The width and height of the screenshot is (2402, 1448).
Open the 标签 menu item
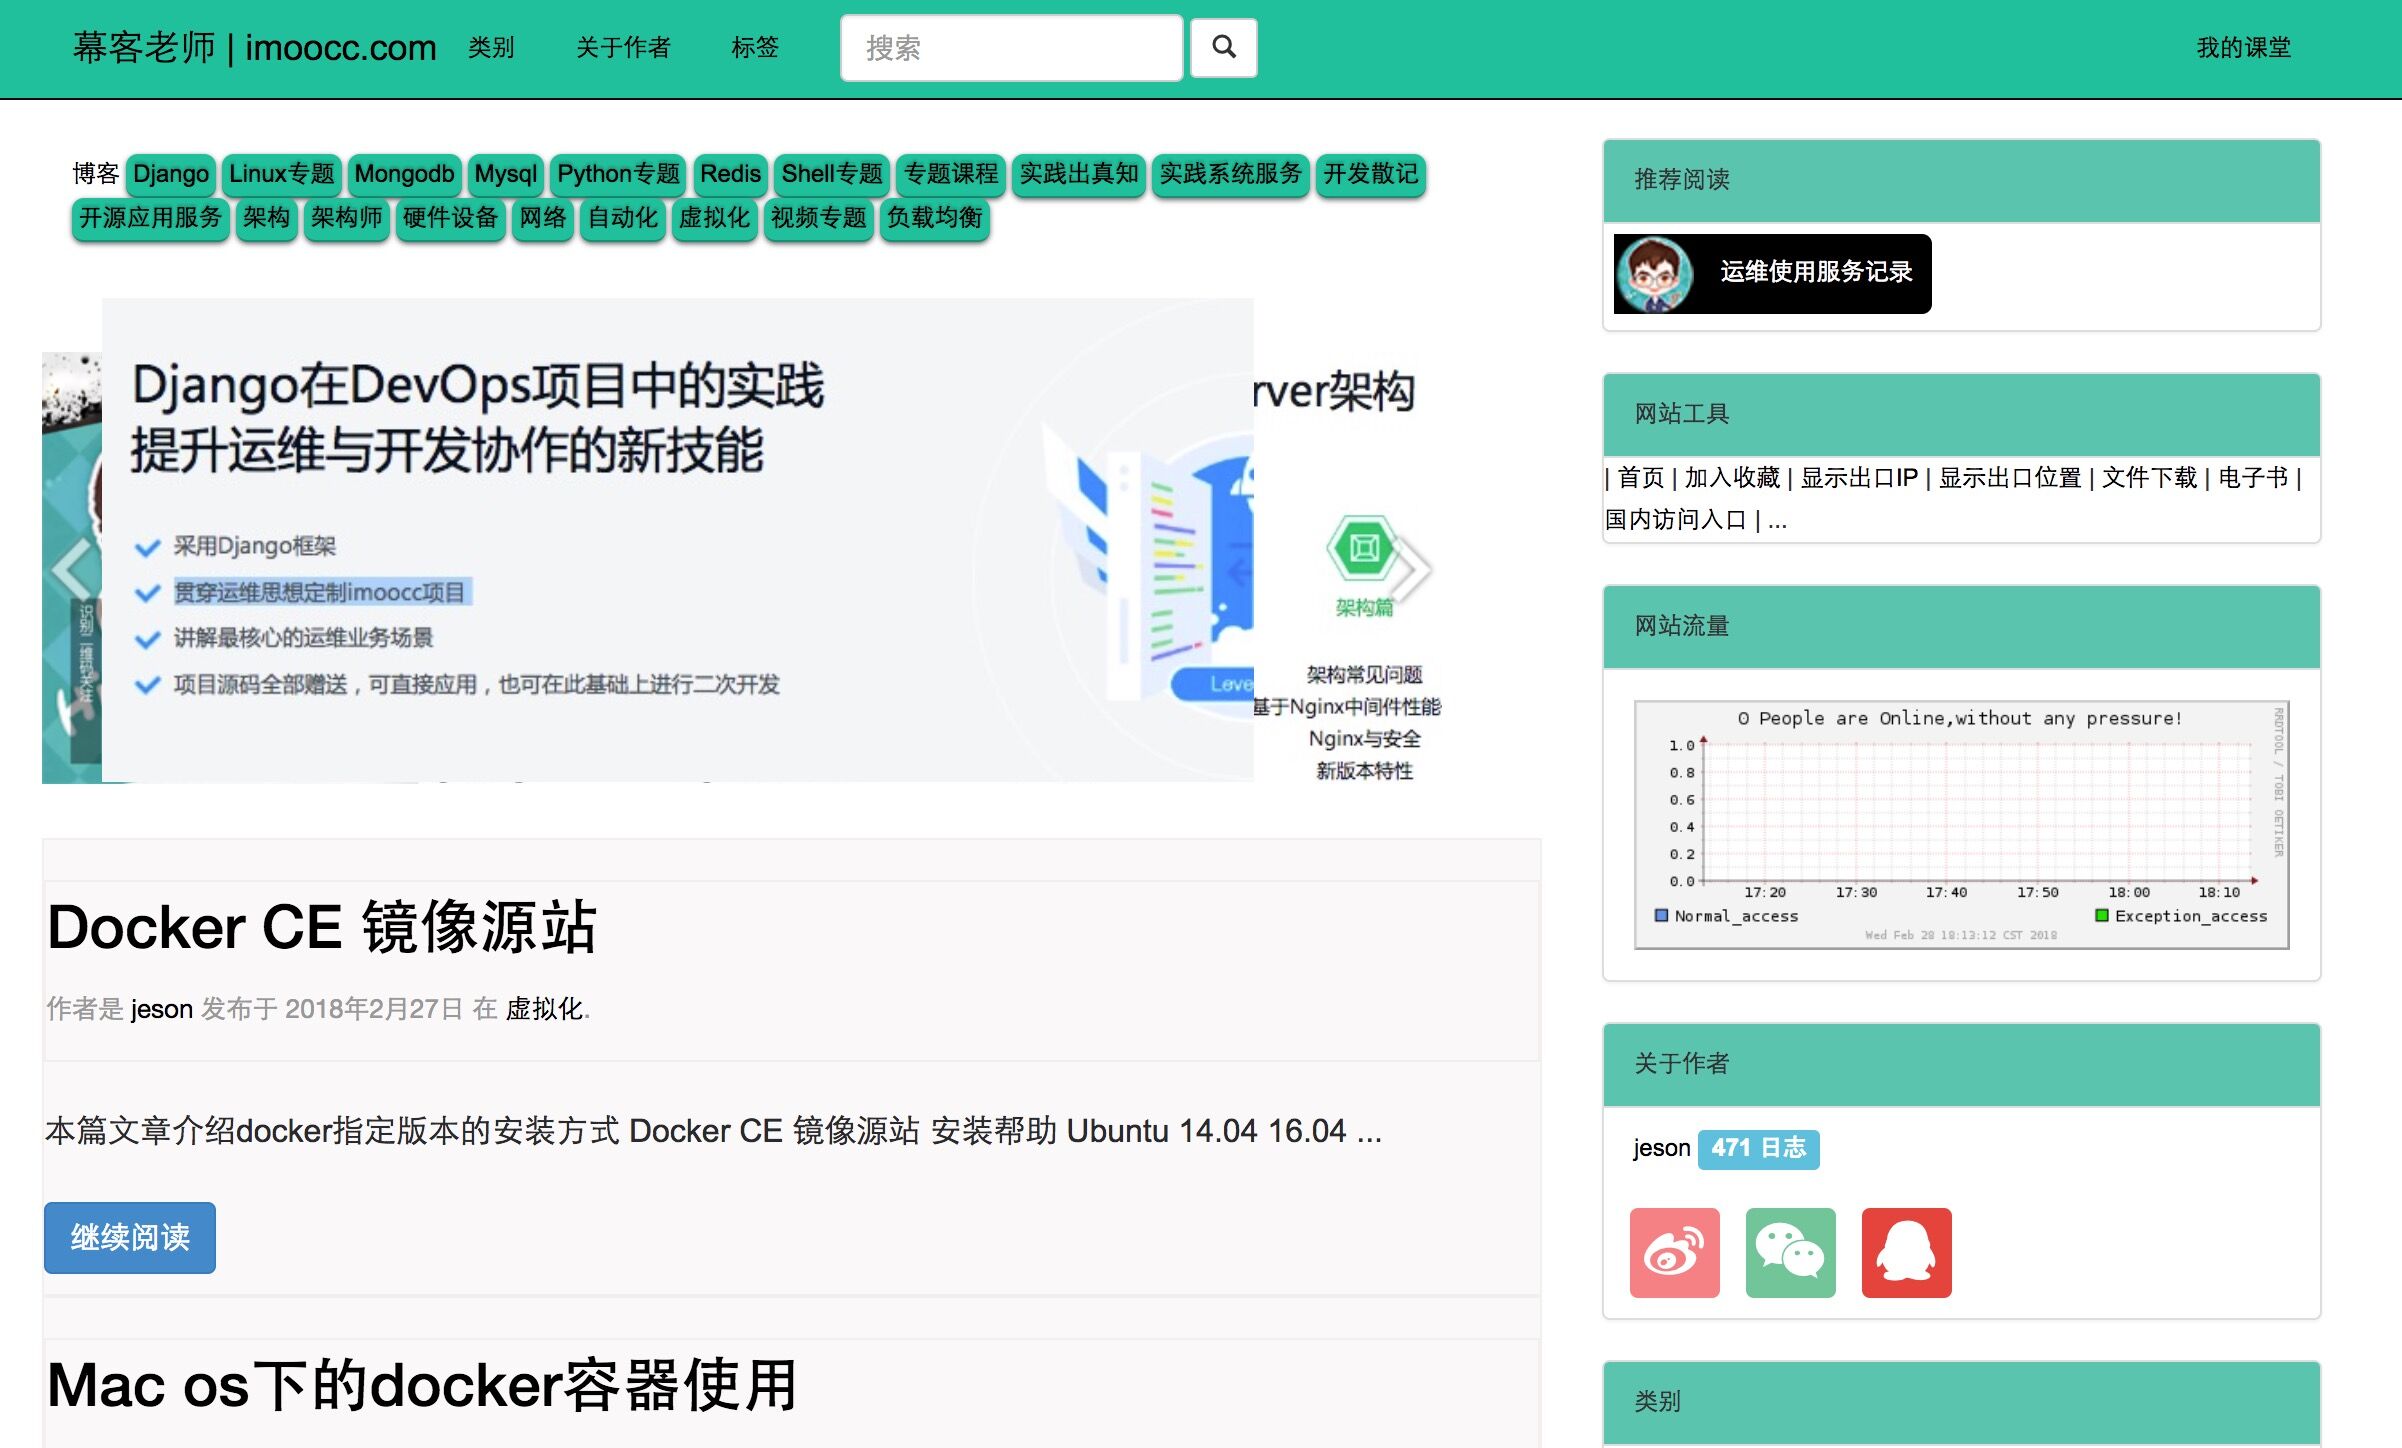756,48
